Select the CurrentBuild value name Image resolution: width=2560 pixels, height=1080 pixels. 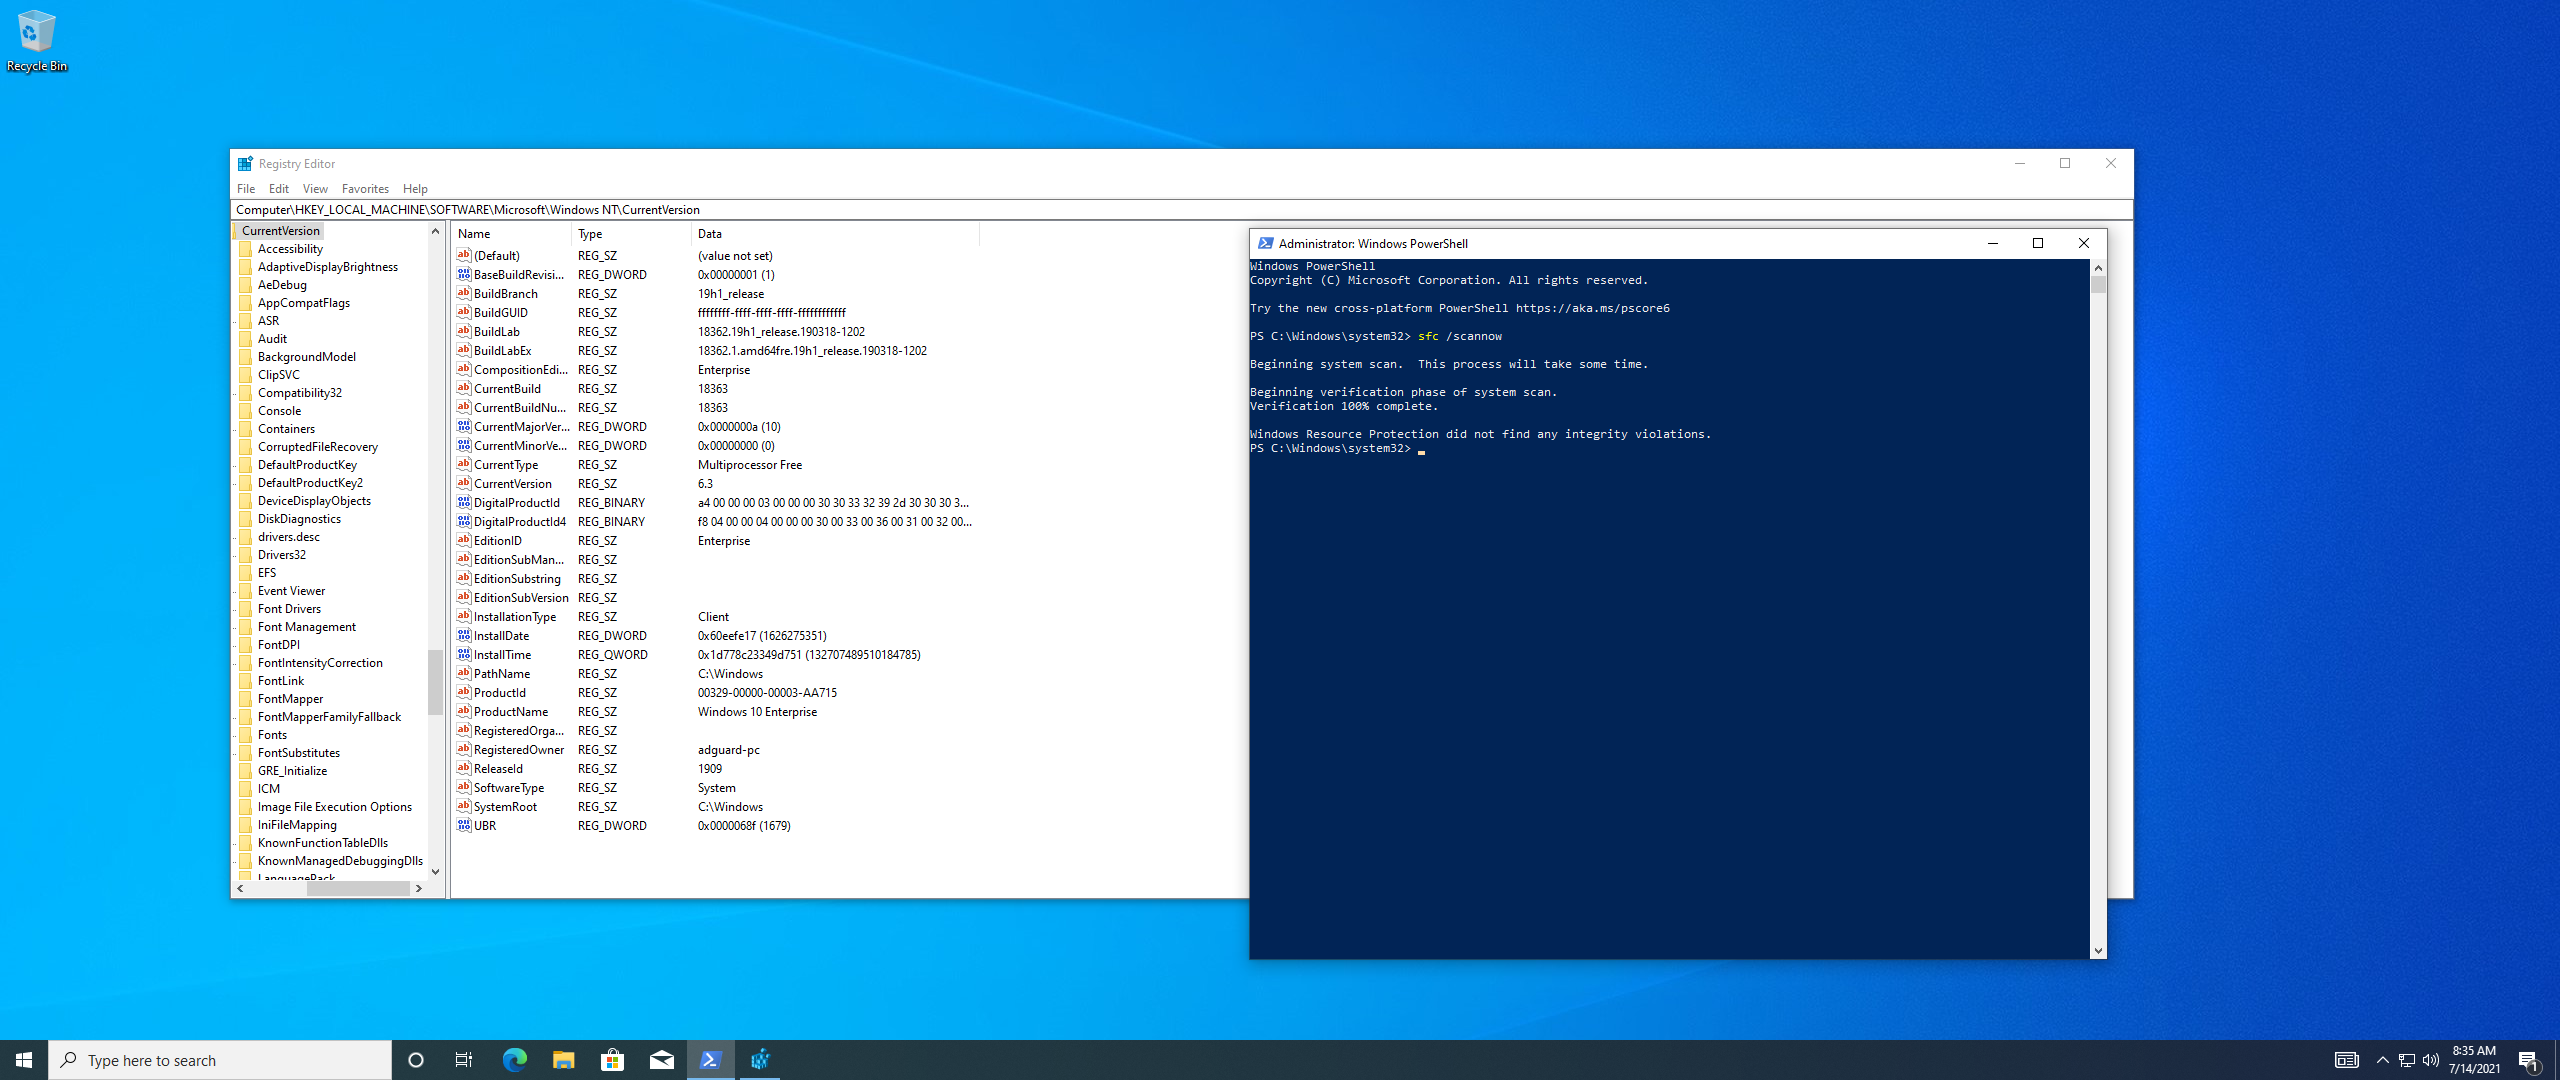[x=507, y=389]
